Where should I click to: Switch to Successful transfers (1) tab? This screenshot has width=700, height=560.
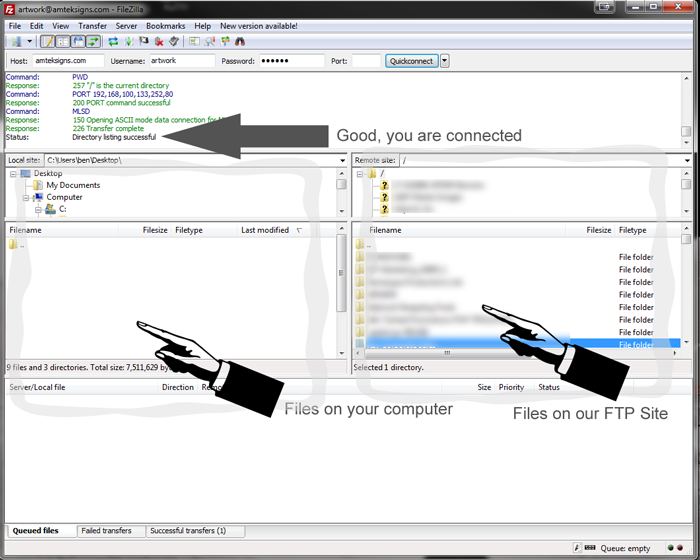pyautogui.click(x=188, y=531)
